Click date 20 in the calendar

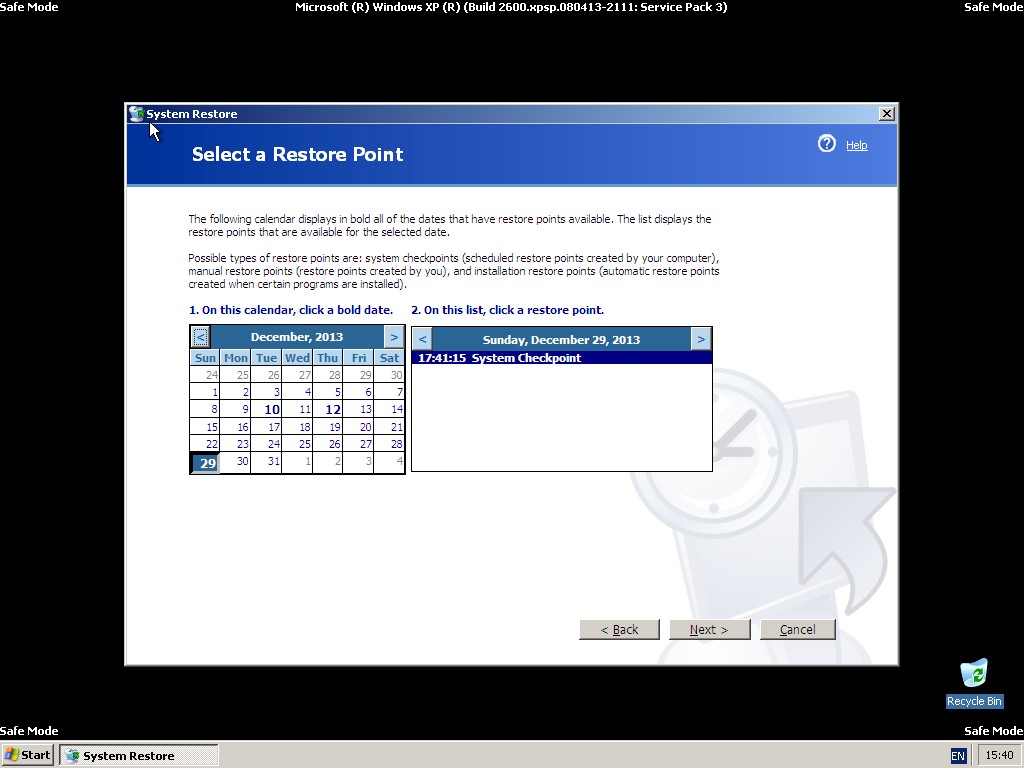pyautogui.click(x=359, y=427)
